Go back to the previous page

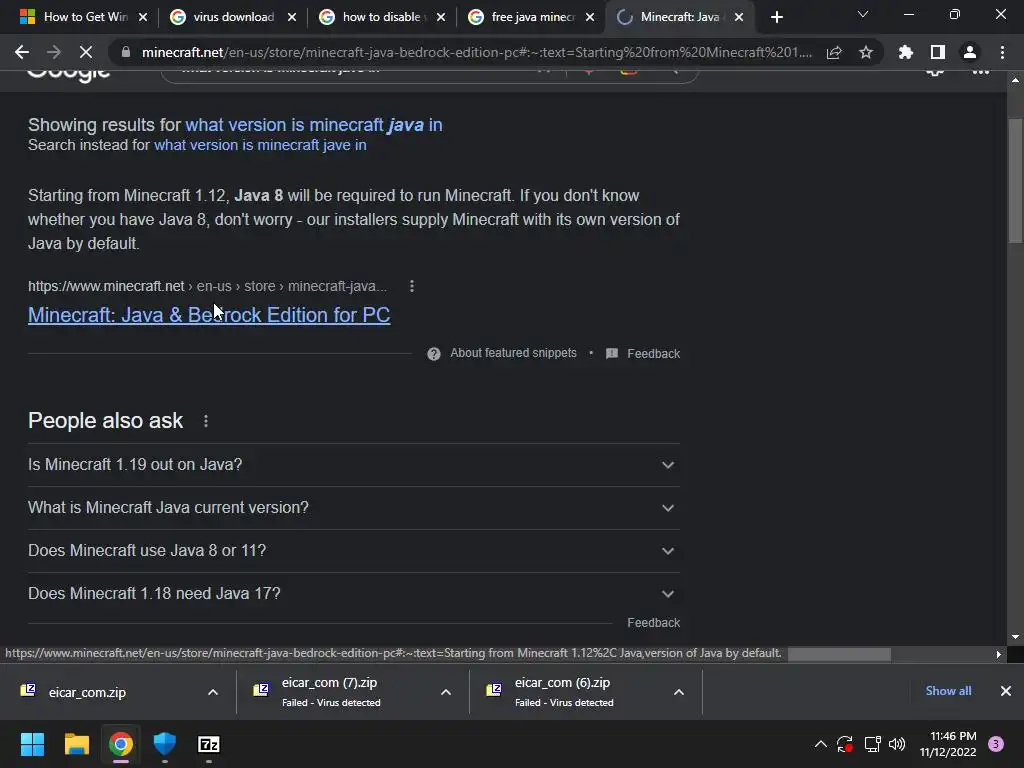point(22,52)
